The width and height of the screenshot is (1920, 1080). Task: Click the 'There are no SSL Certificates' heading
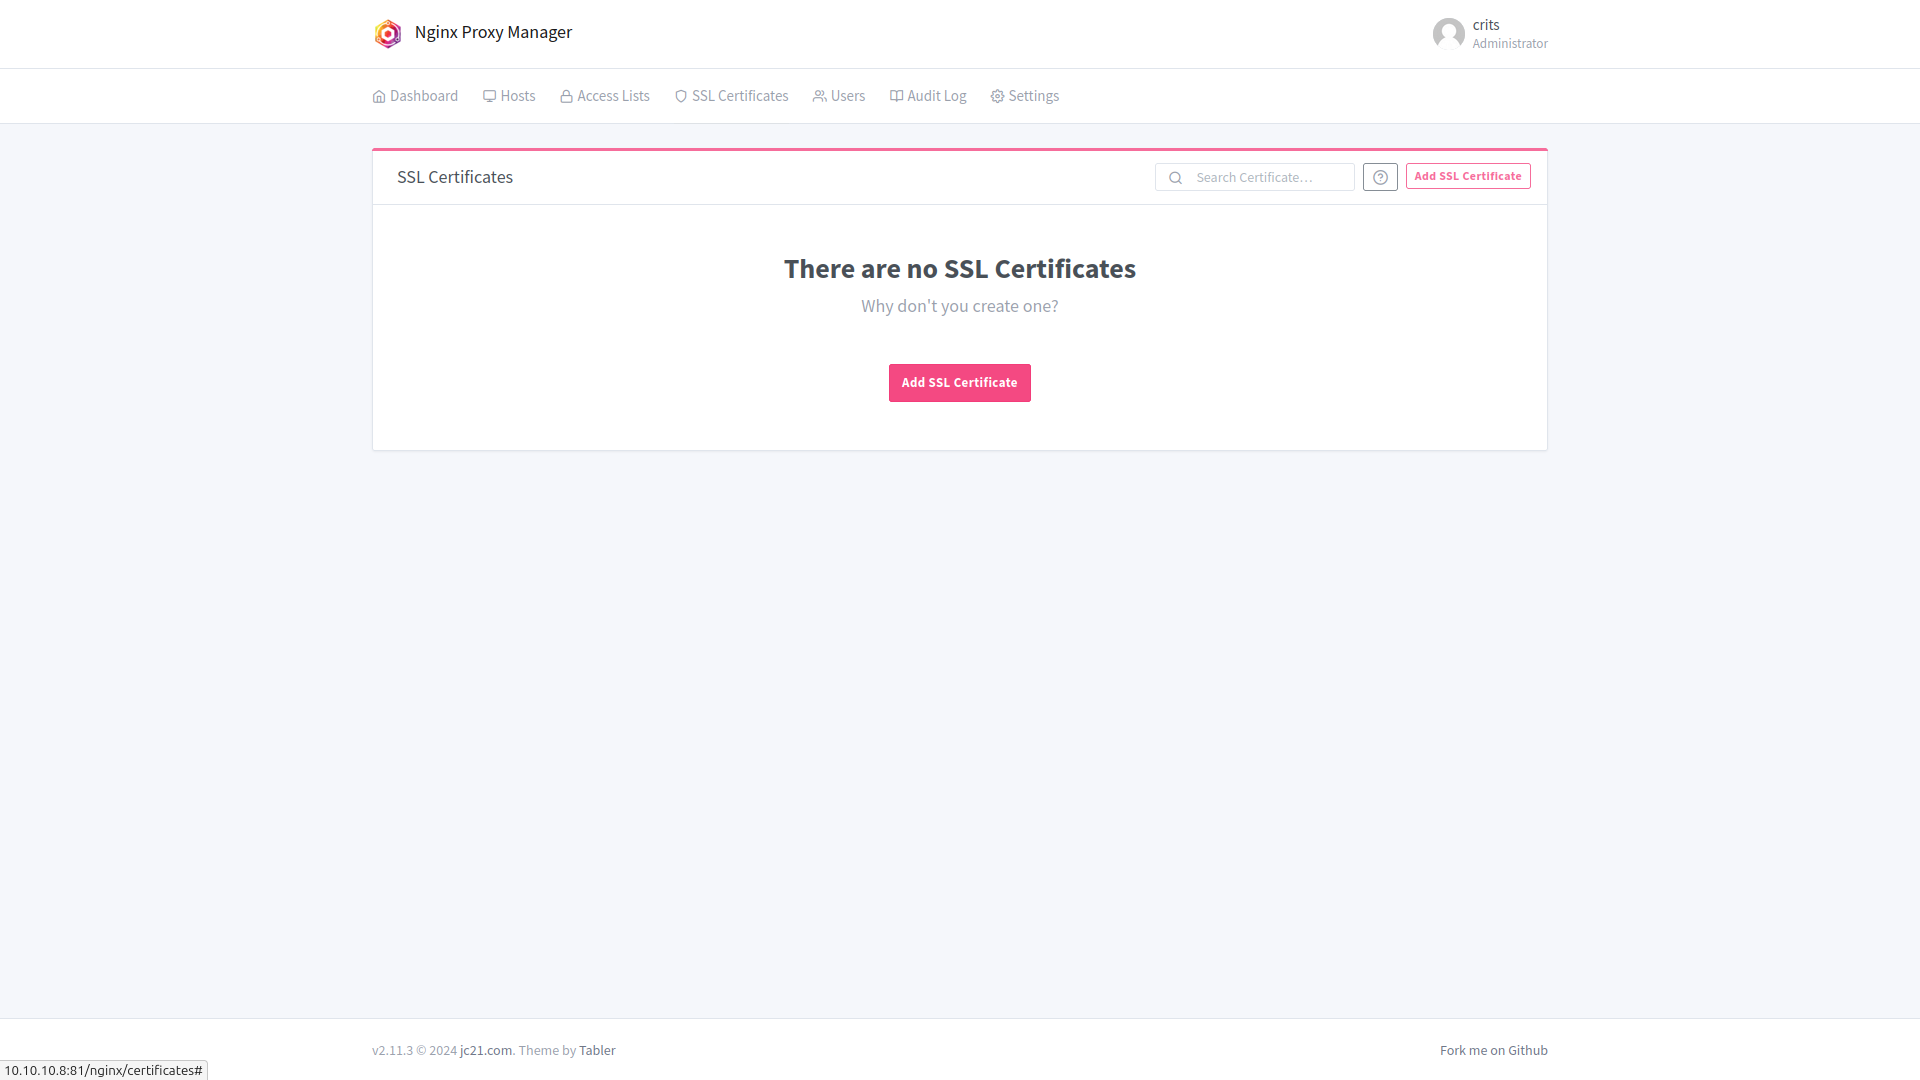960,269
